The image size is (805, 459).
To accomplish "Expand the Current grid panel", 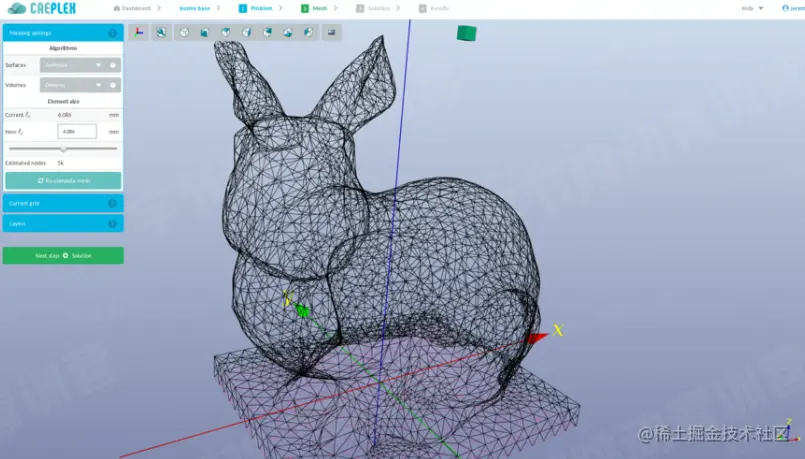I will [63, 203].
